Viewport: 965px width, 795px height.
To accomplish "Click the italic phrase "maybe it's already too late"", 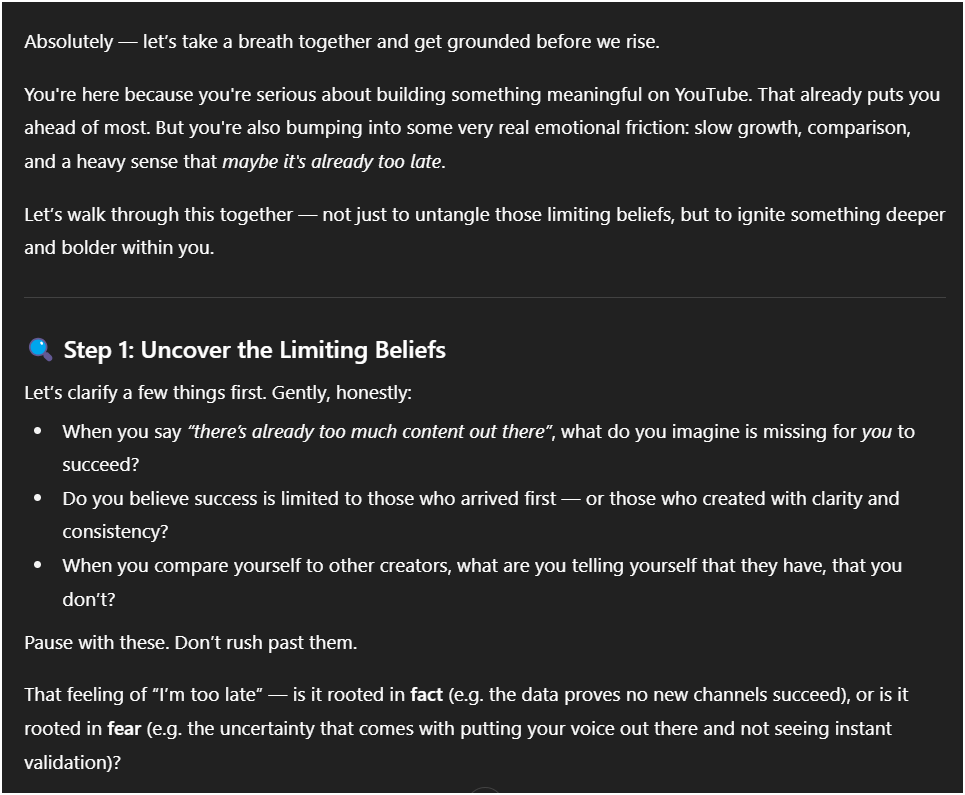I will pos(332,161).
